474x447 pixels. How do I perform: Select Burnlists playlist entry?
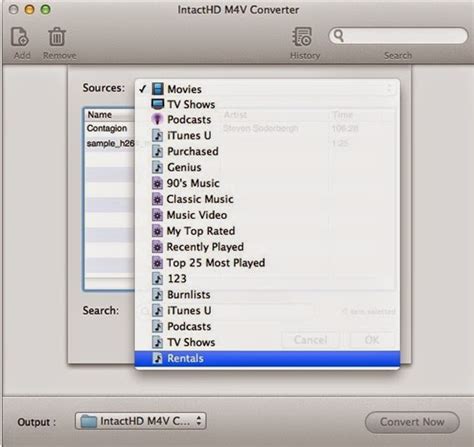[267, 295]
